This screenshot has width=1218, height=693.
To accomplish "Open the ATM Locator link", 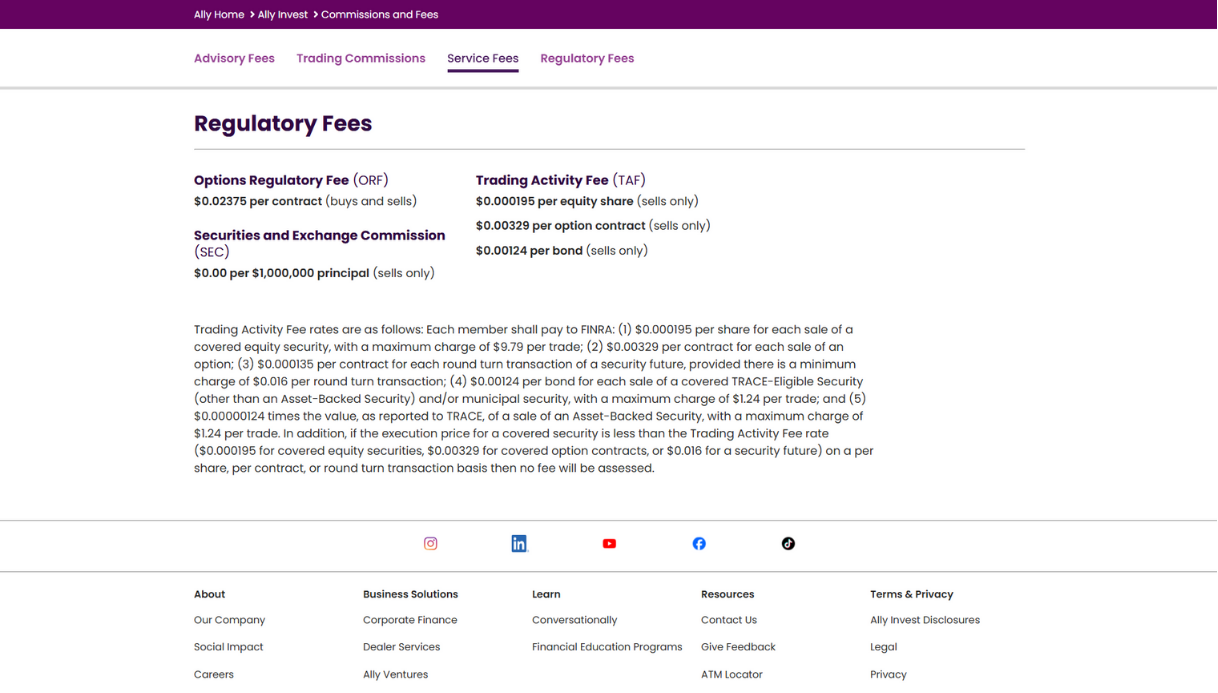I will tap(732, 674).
